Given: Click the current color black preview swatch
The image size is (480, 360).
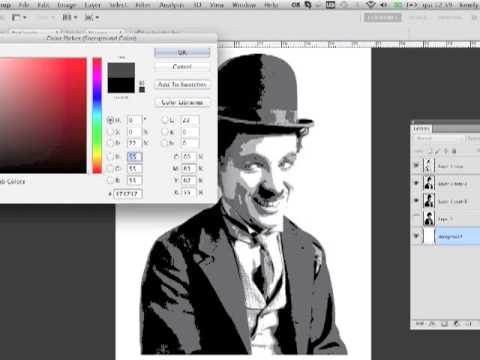Looking at the screenshot, I should 121,85.
